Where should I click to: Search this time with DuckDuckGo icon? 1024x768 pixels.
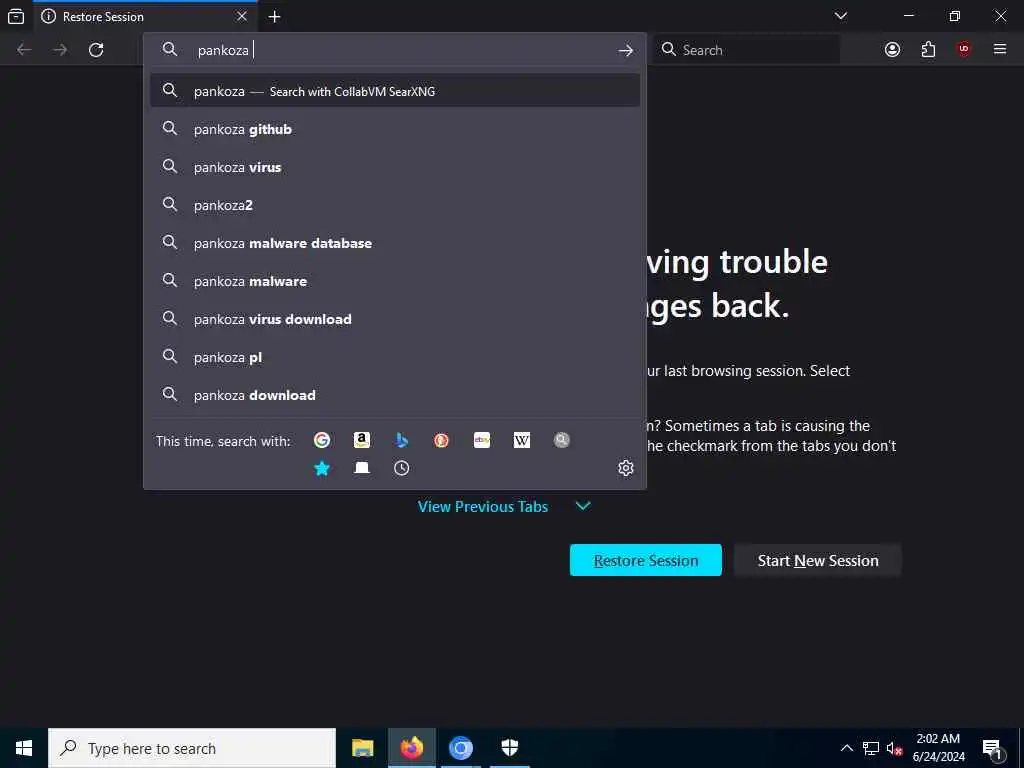(441, 441)
